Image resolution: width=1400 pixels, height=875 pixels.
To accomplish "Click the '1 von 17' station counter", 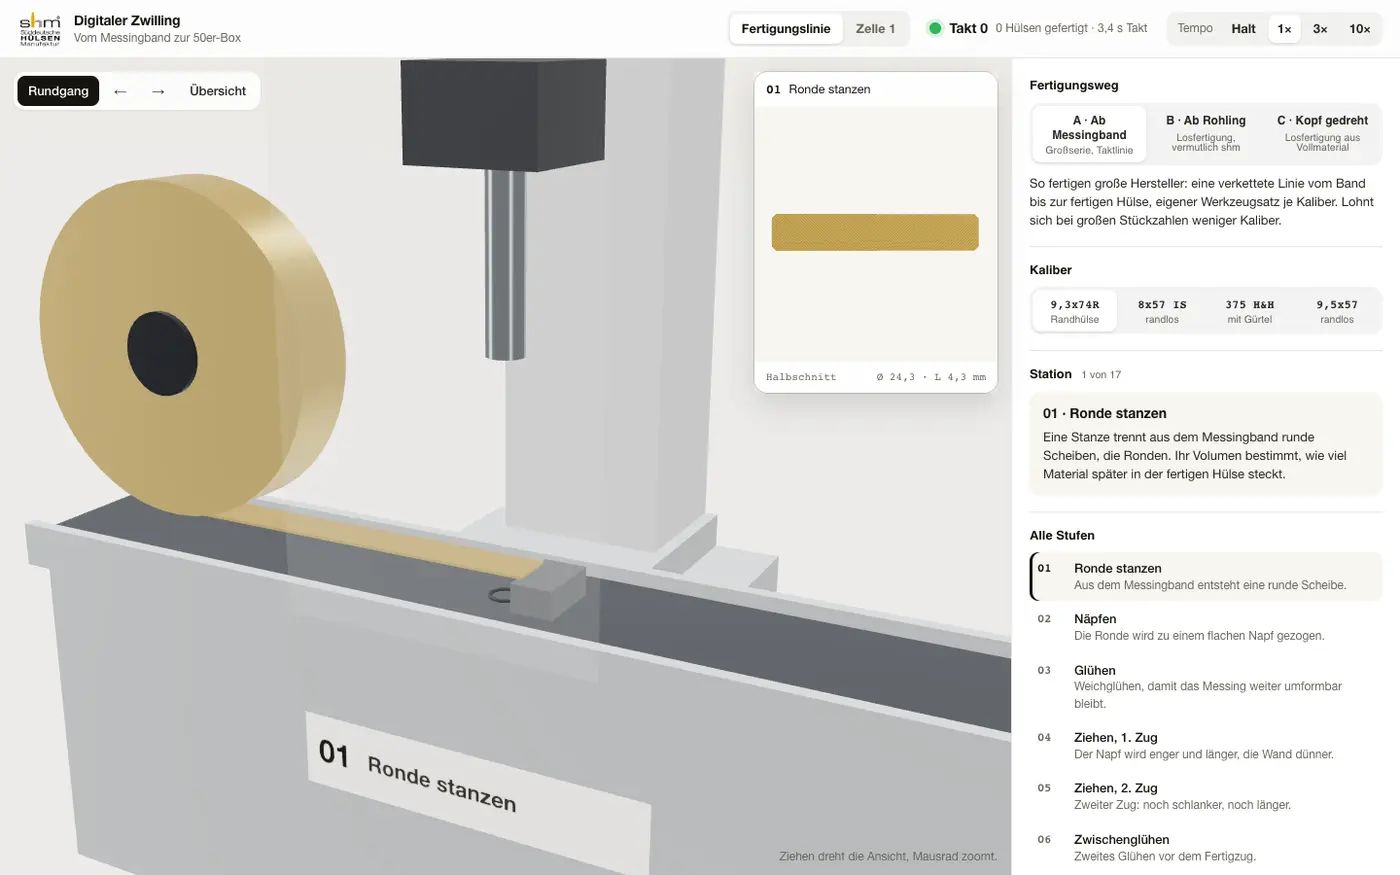I will [x=1101, y=375].
